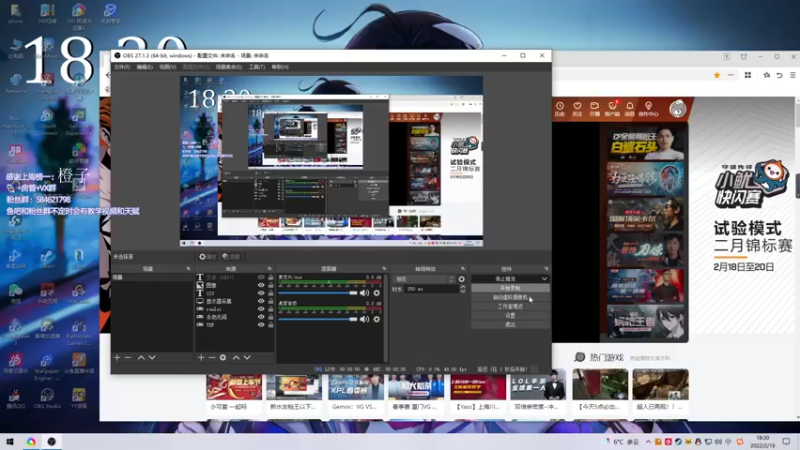
Task: Remove selected source with the minus icon
Action: [x=212, y=358]
